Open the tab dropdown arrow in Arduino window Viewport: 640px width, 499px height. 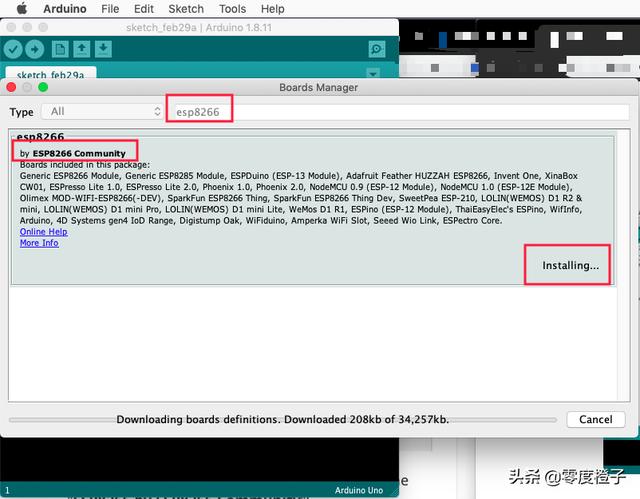tap(373, 73)
